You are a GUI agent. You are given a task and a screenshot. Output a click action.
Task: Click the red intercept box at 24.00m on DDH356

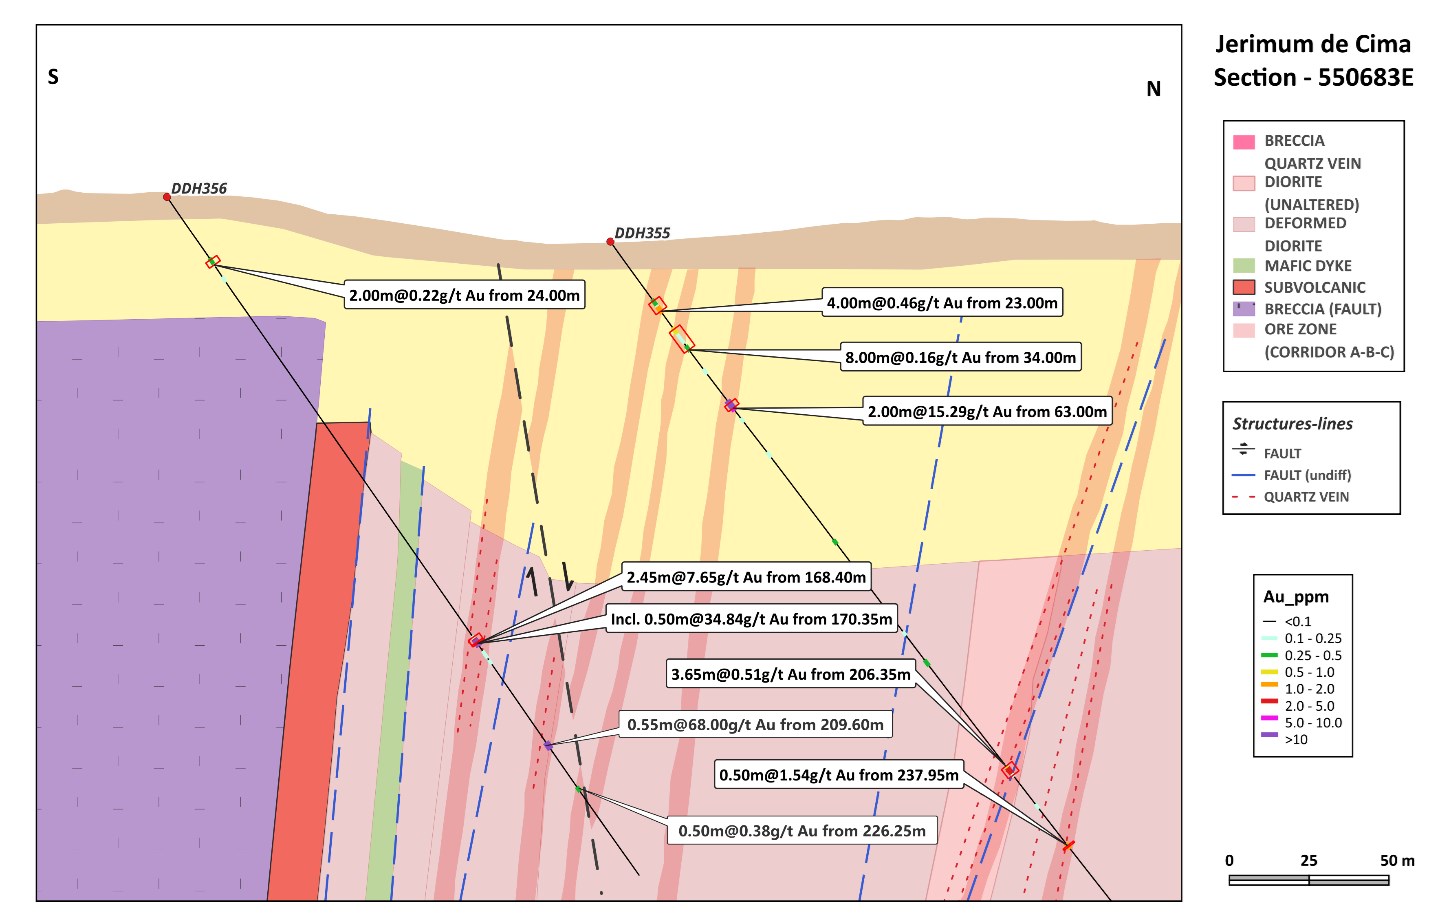213,262
